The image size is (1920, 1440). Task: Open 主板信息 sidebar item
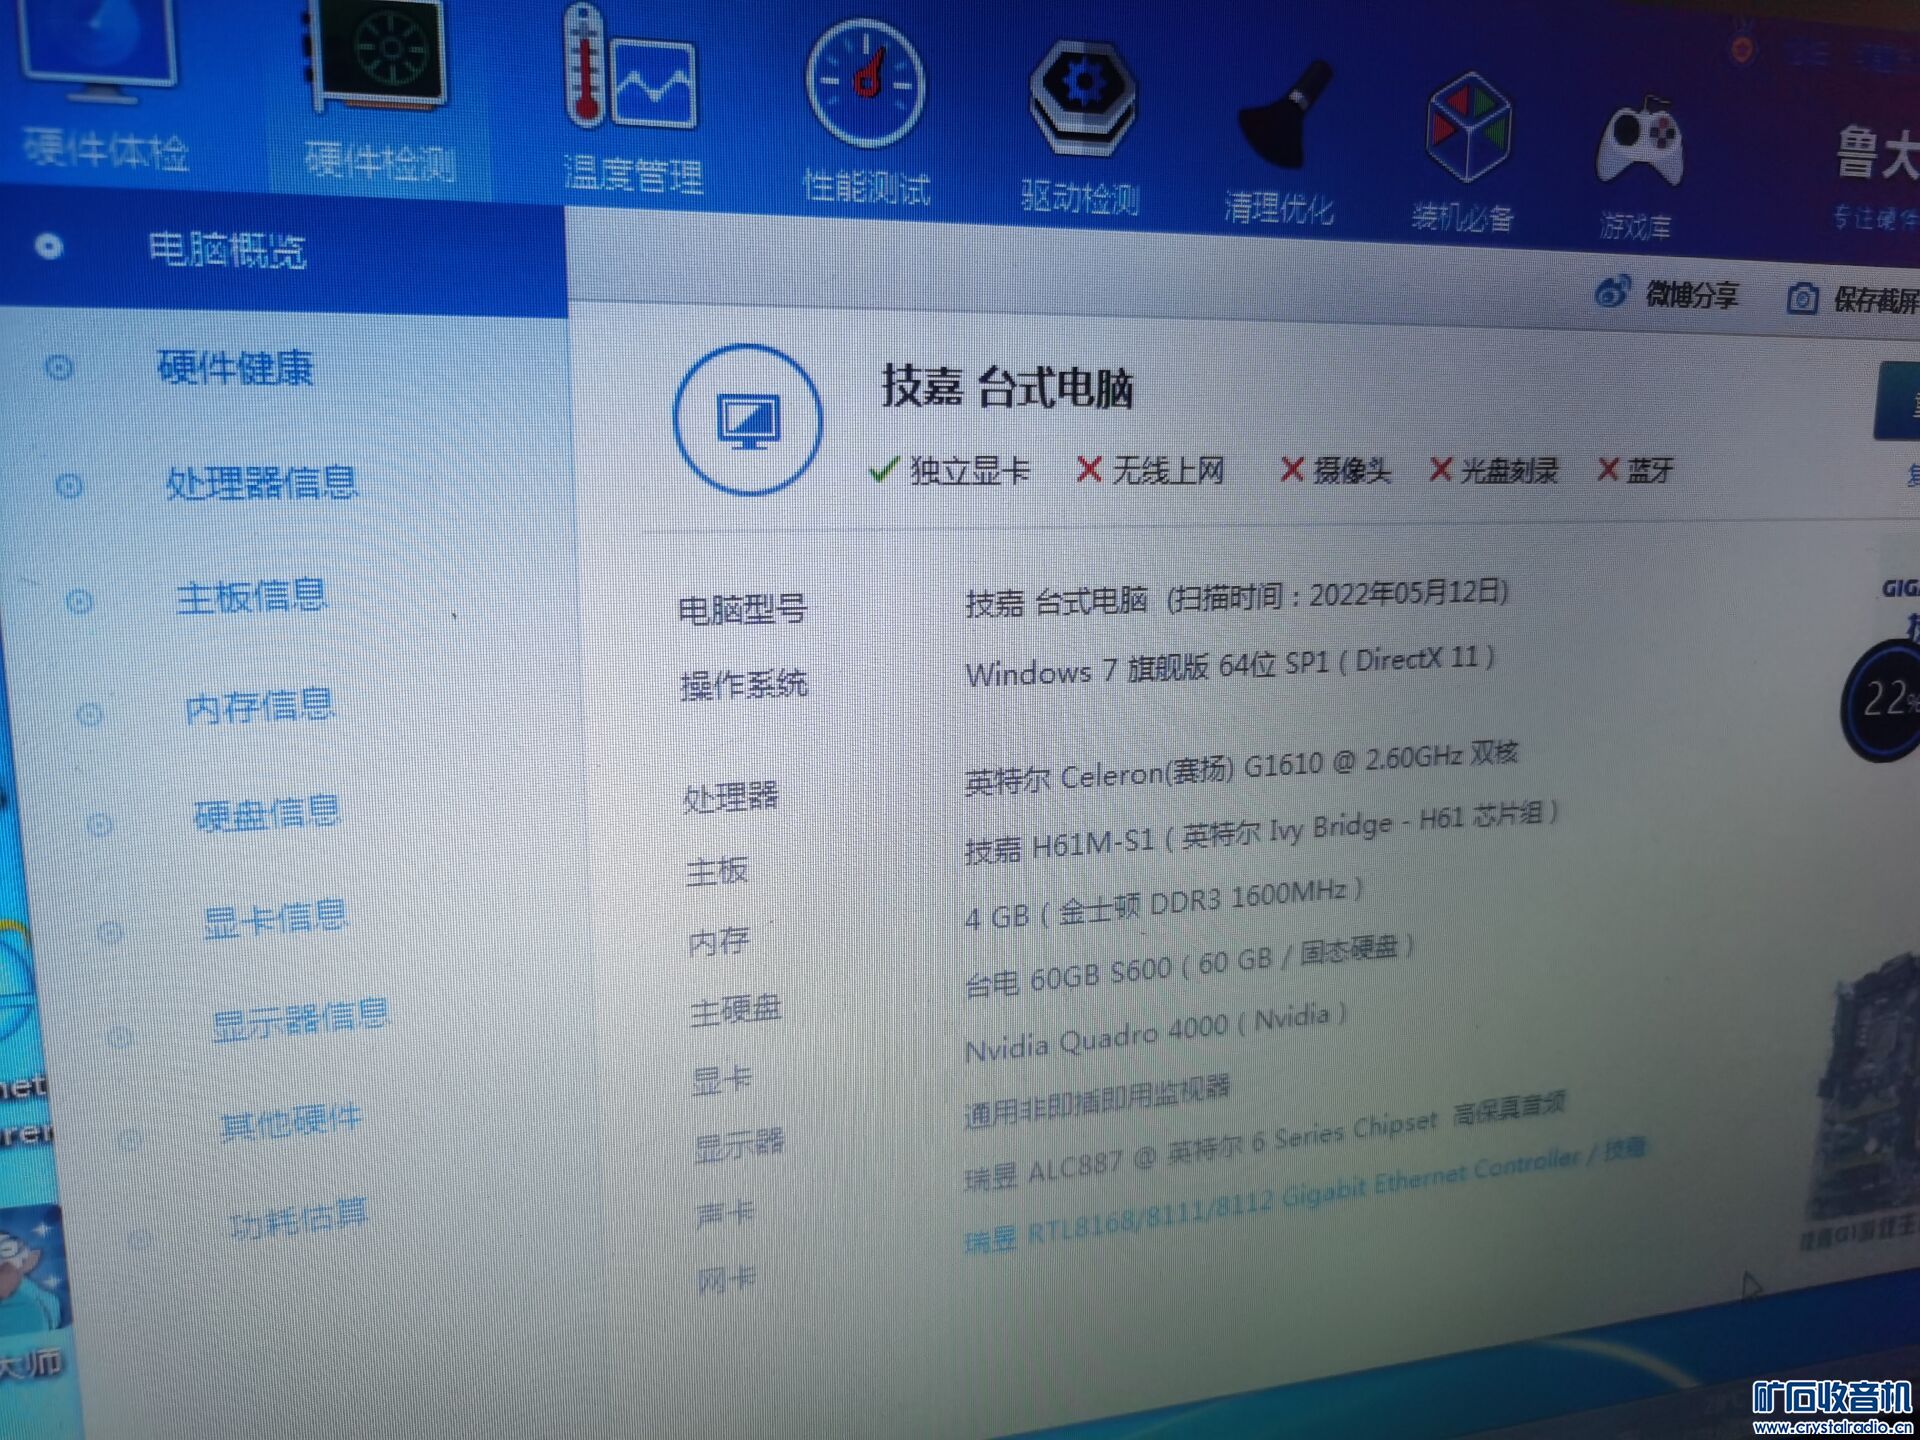pyautogui.click(x=251, y=597)
